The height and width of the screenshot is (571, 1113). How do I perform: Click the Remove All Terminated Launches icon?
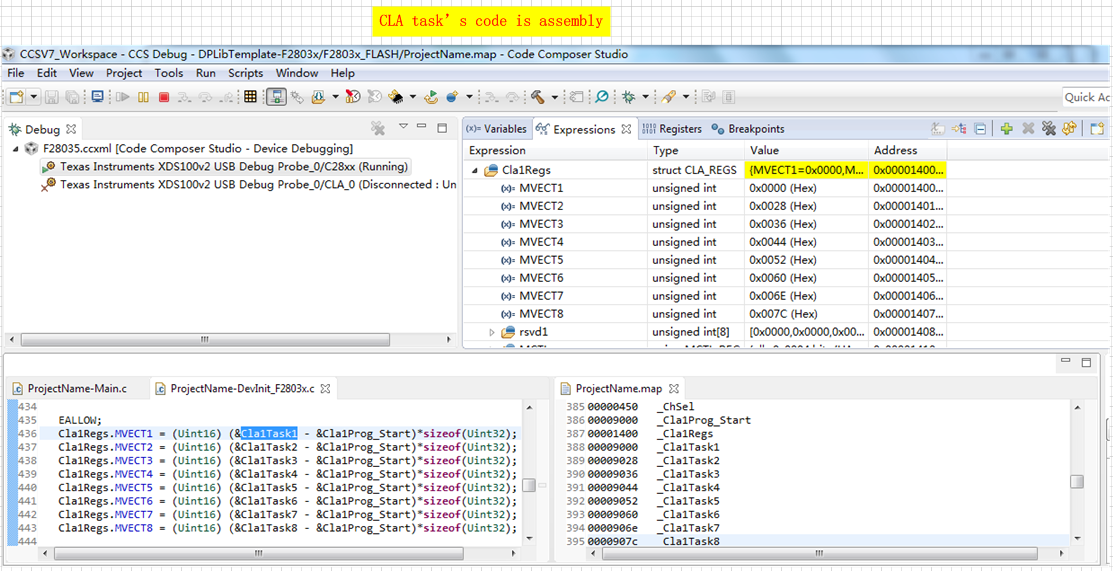[378, 128]
